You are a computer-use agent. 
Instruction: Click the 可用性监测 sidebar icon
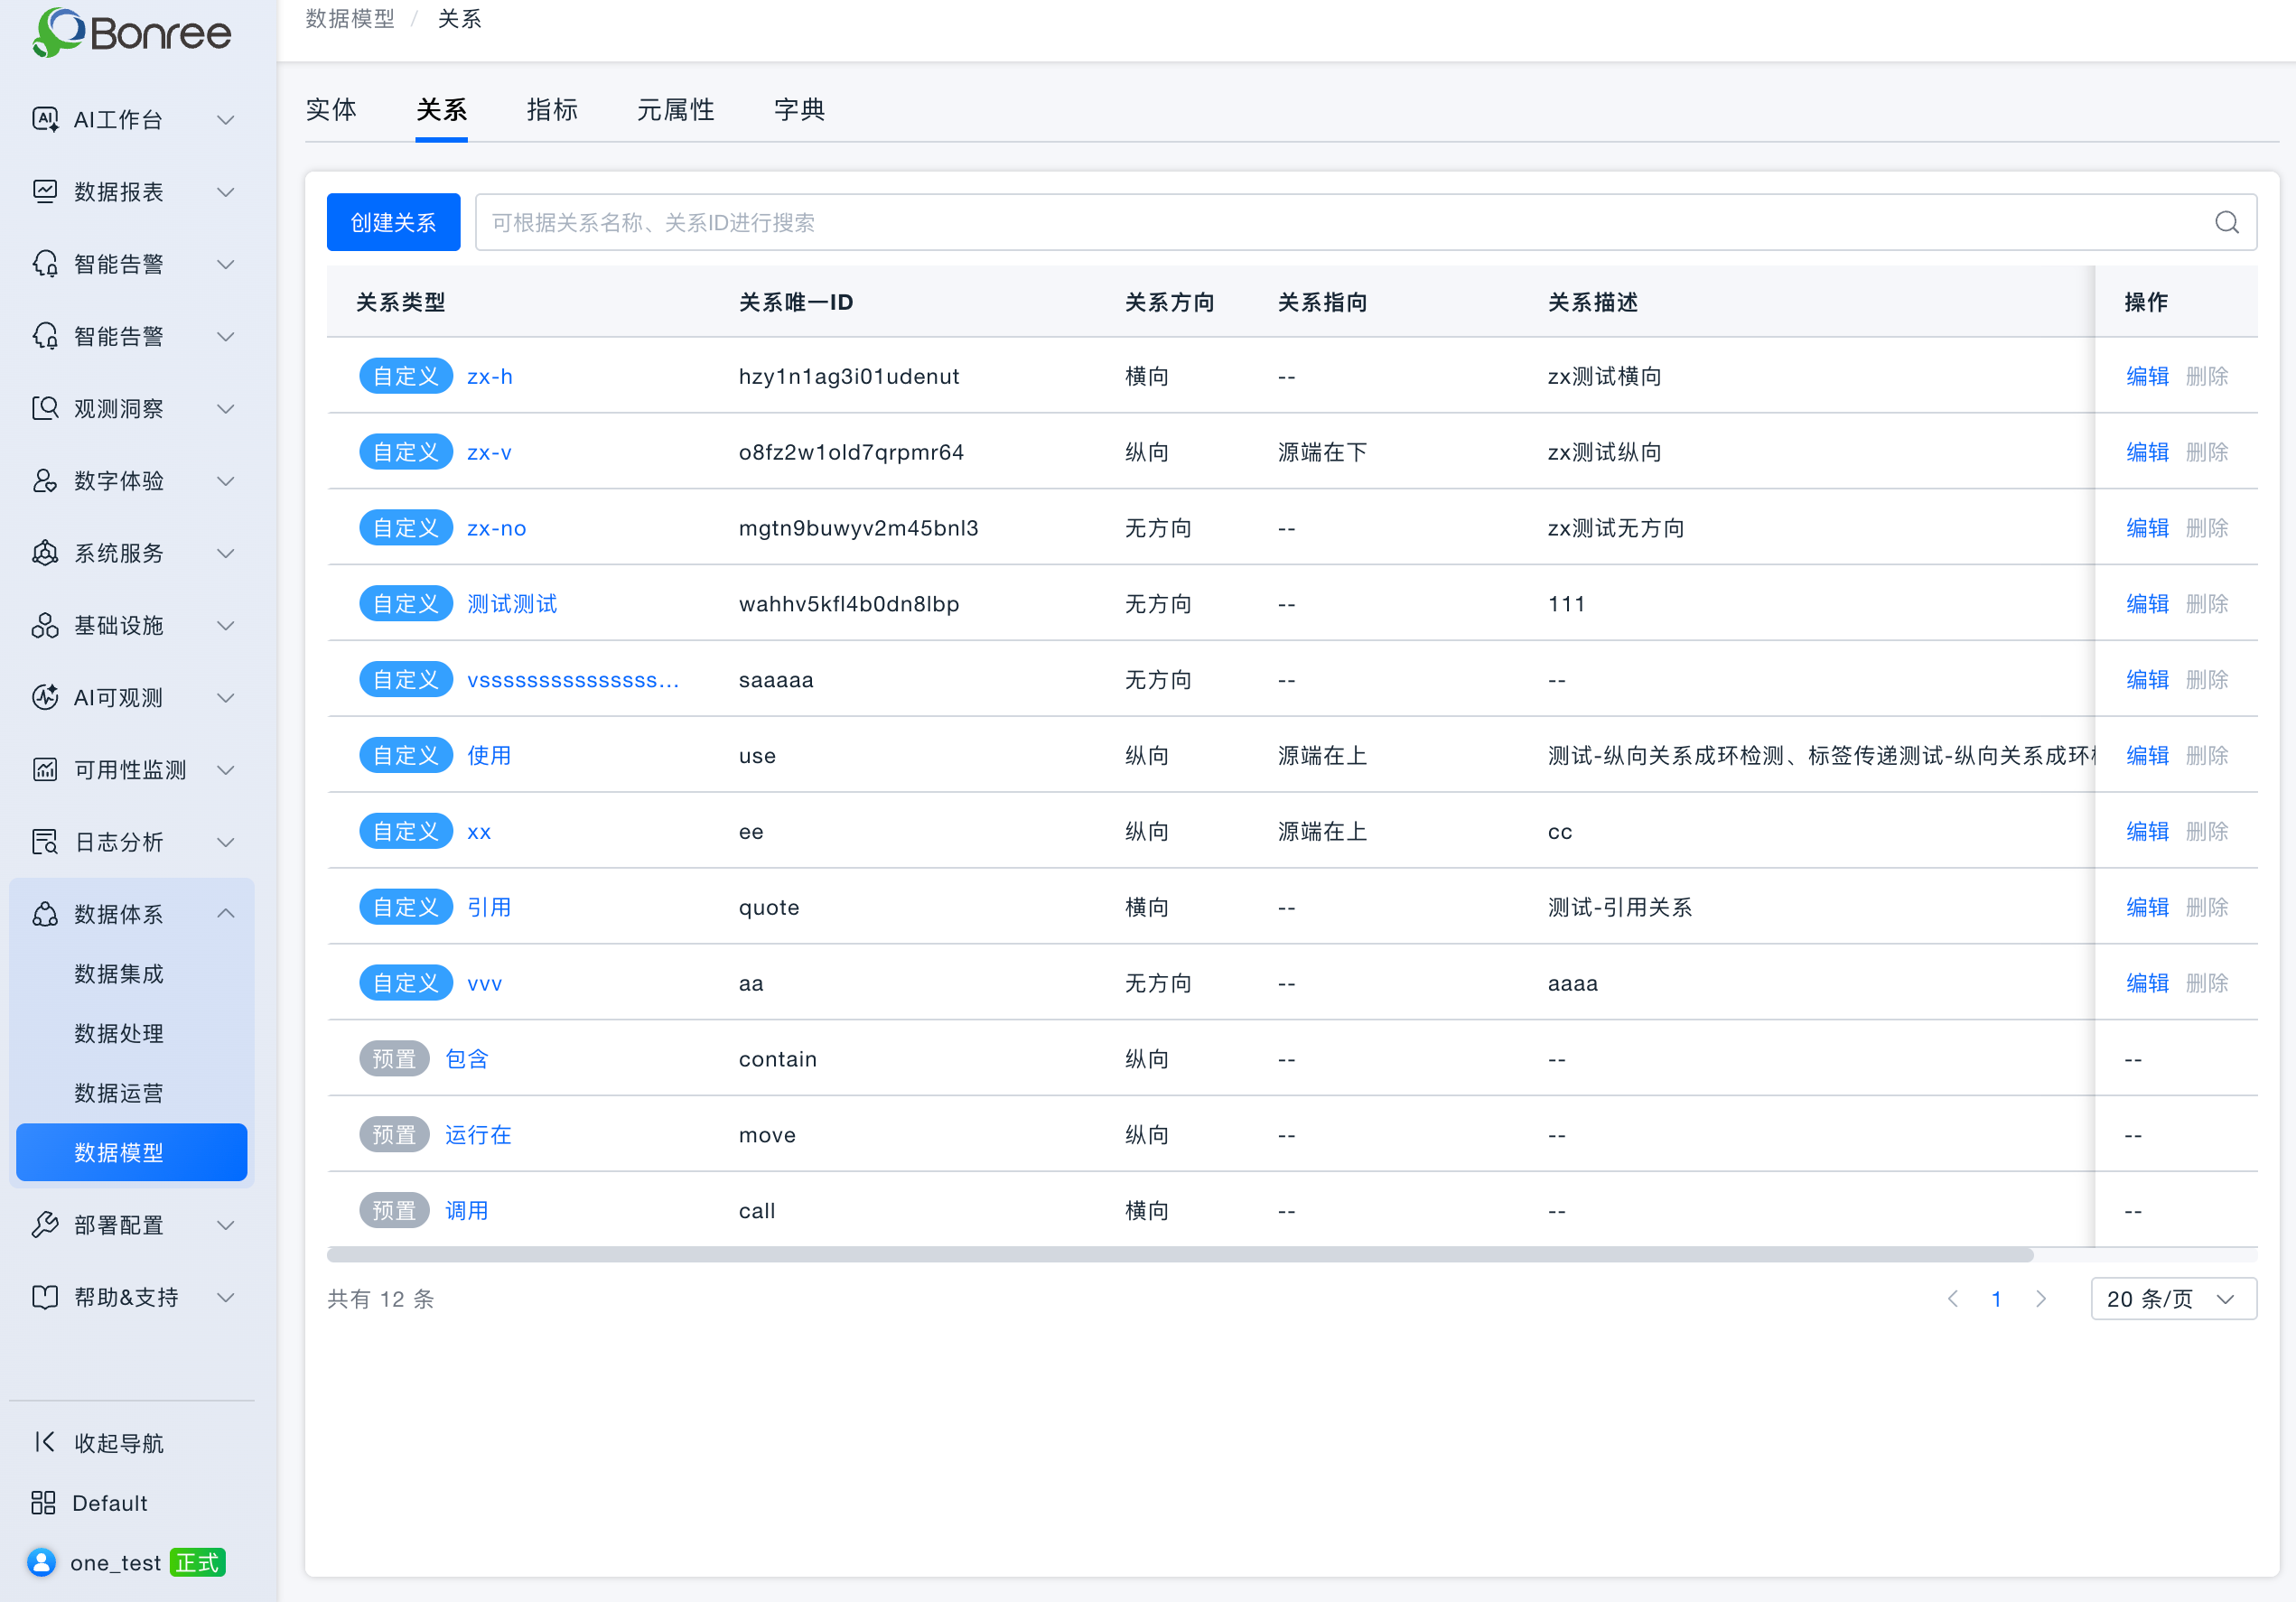45,770
